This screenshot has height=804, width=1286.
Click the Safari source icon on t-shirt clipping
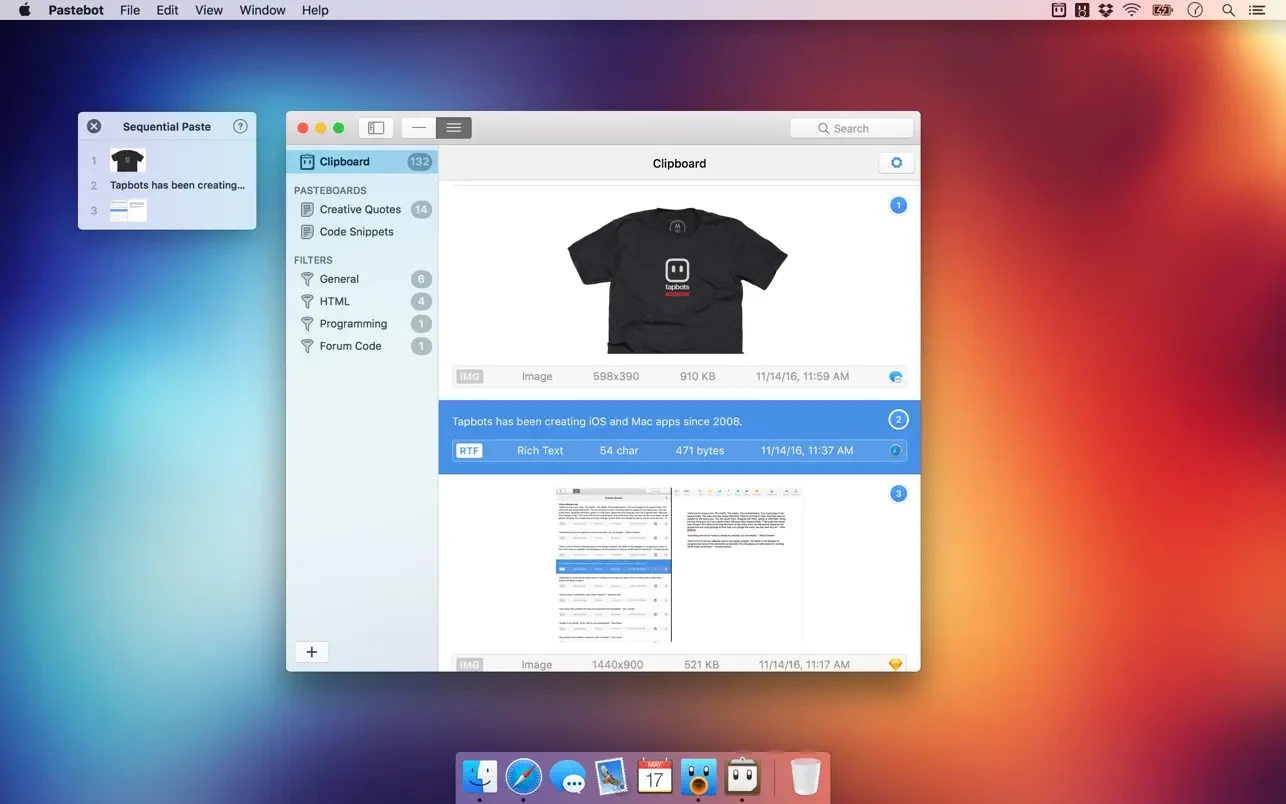pyautogui.click(x=895, y=377)
